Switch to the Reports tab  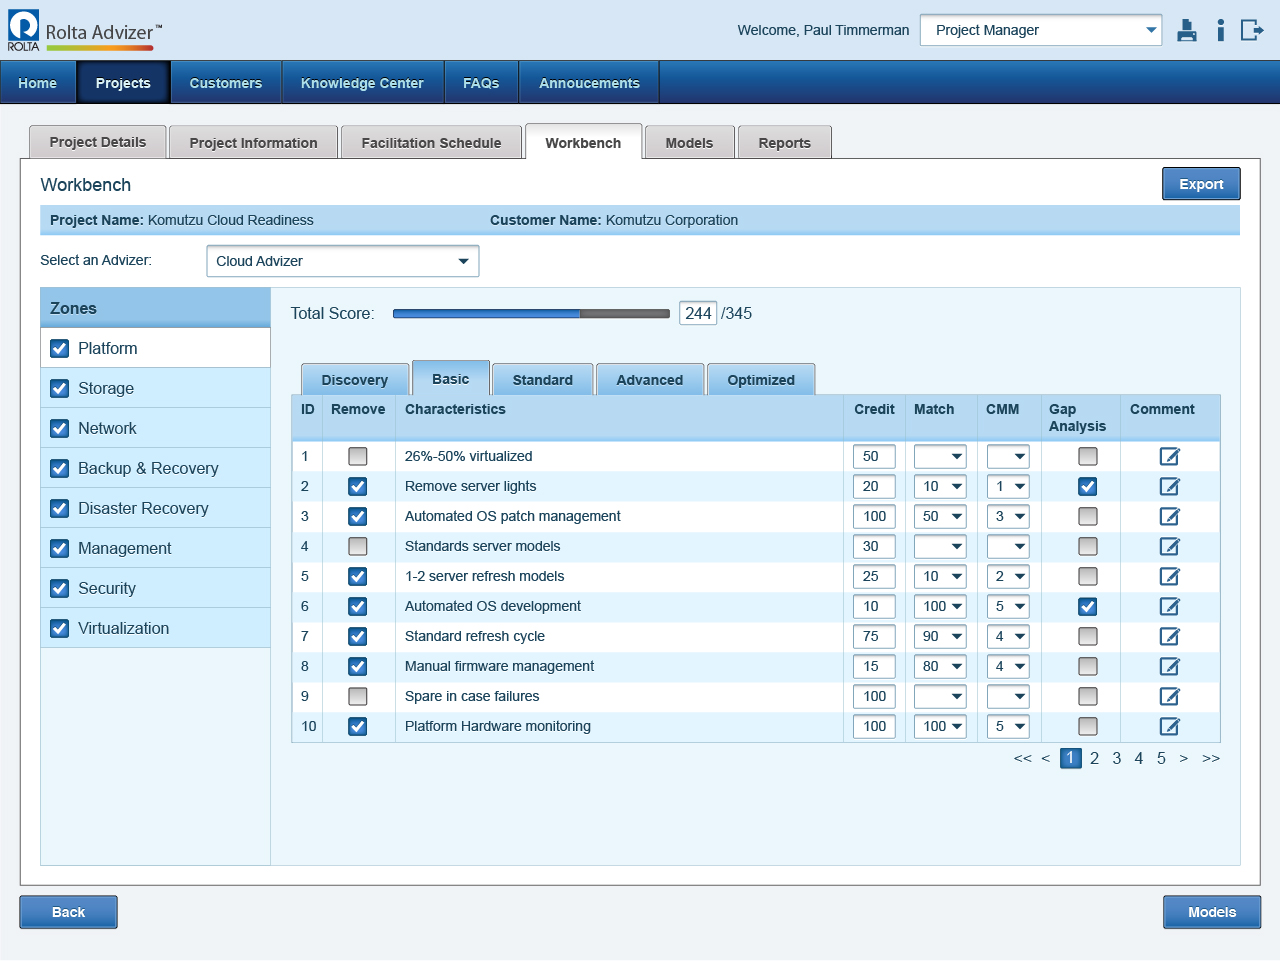(x=785, y=143)
